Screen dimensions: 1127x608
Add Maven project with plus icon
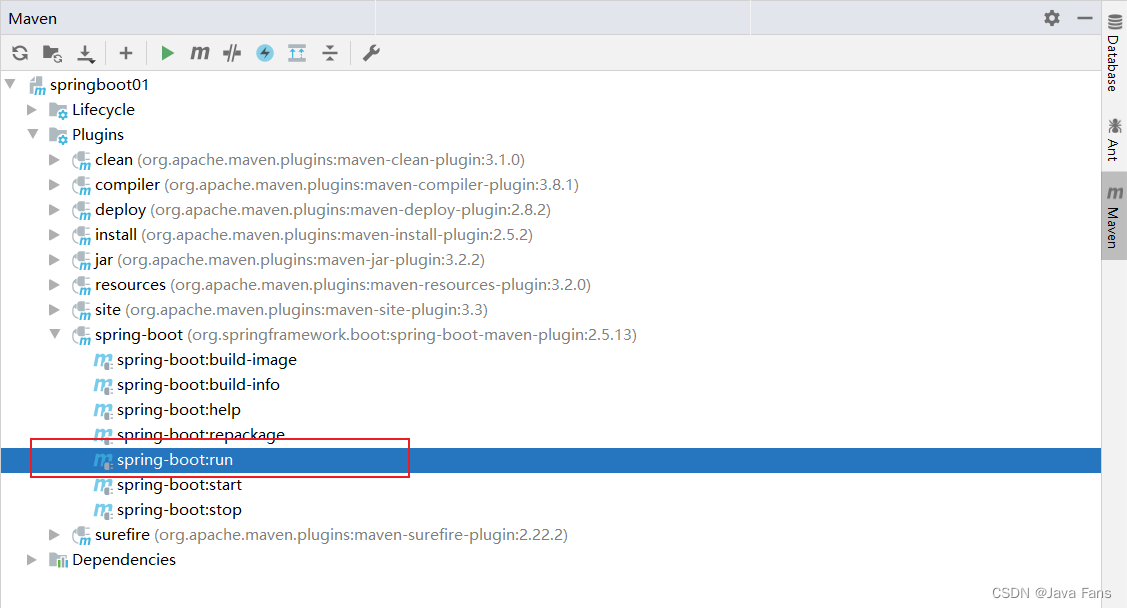click(126, 52)
